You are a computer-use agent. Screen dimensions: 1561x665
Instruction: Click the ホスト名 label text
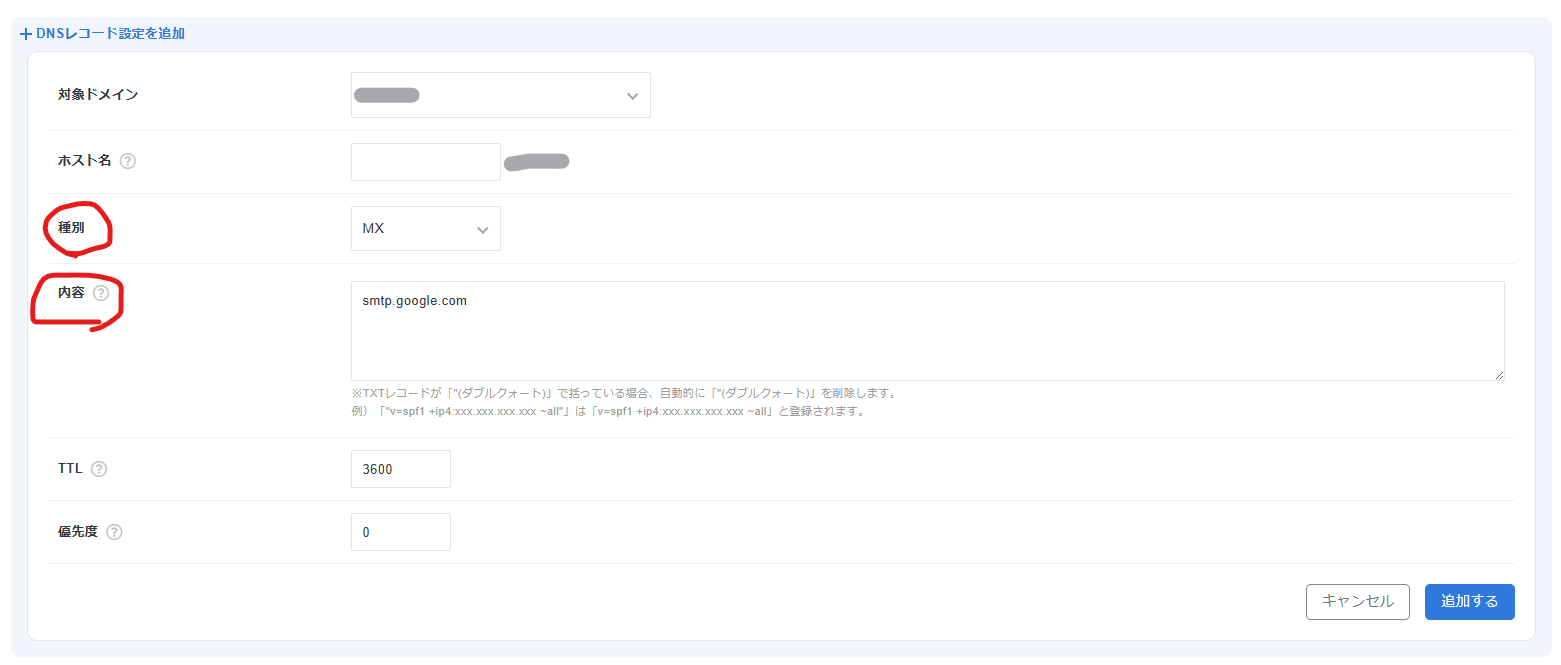[x=85, y=161]
